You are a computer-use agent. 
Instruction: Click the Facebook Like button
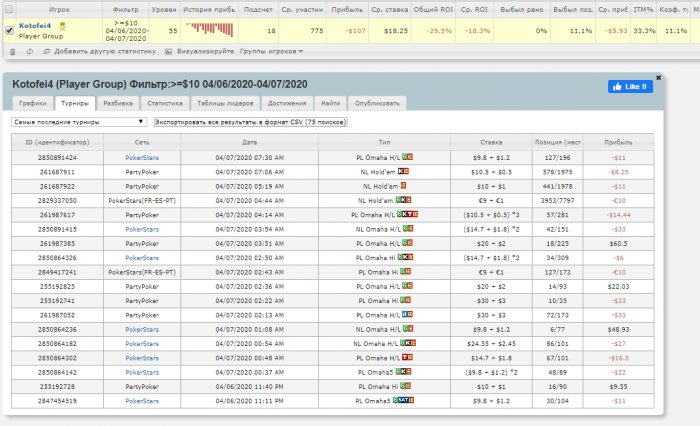[630, 87]
